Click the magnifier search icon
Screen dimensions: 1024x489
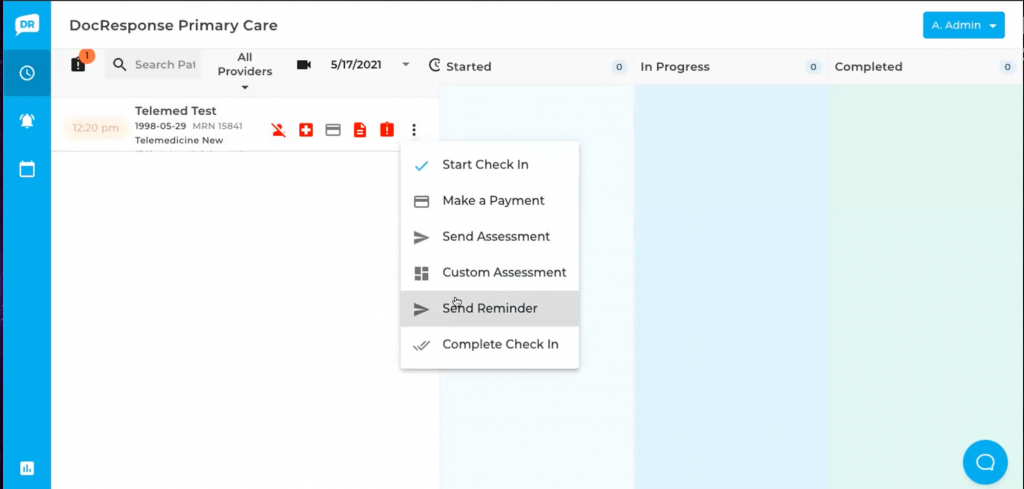[119, 65]
